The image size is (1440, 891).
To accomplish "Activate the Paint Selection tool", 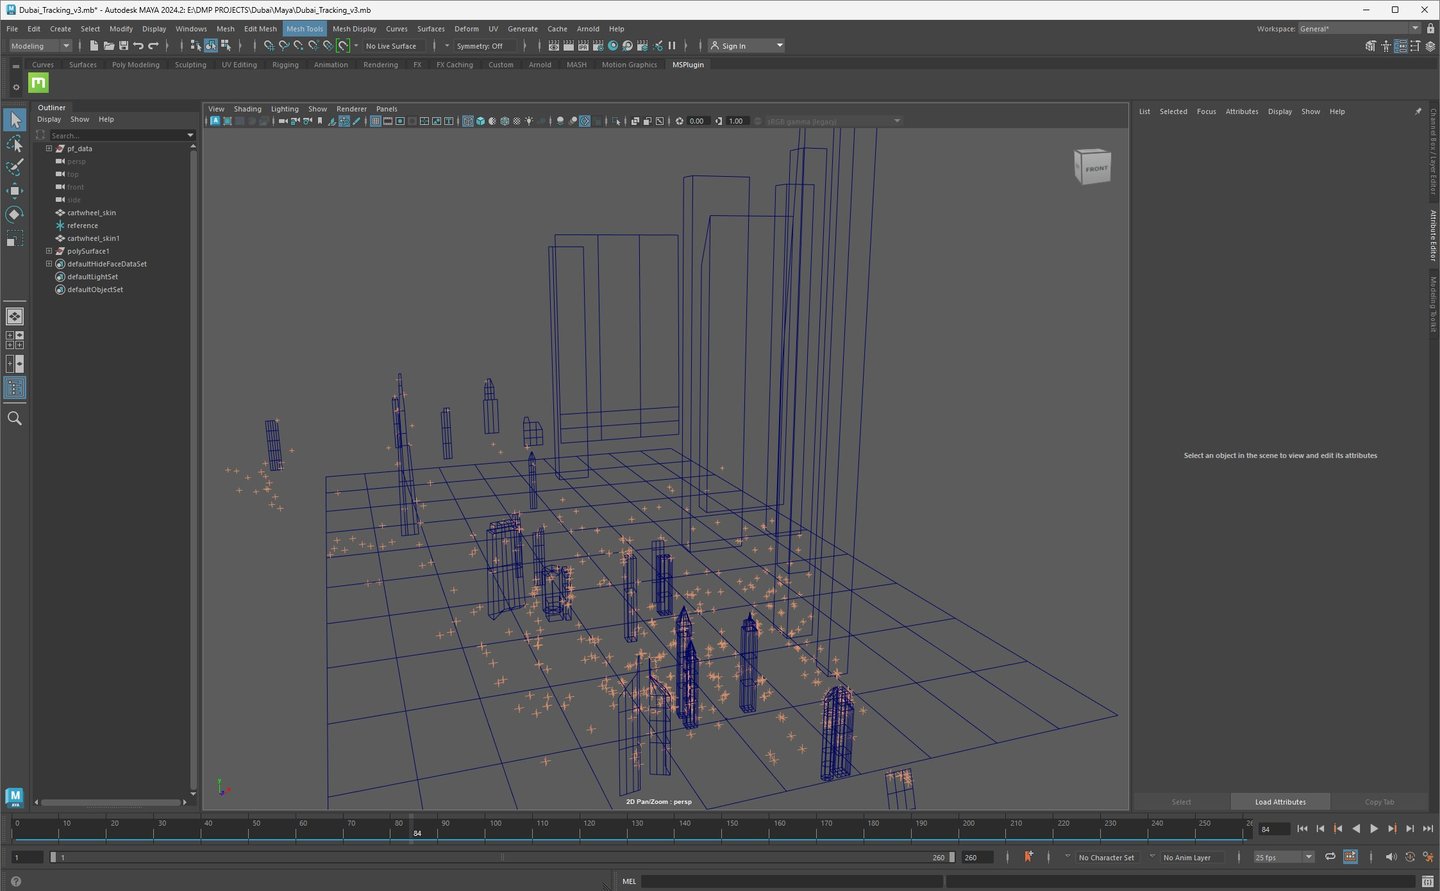I will (14, 167).
